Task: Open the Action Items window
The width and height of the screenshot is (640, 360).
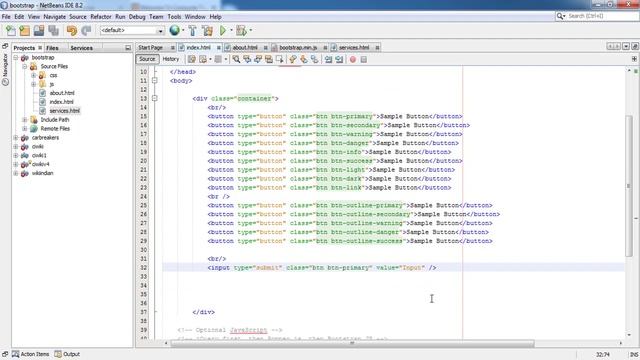Action: point(30,354)
